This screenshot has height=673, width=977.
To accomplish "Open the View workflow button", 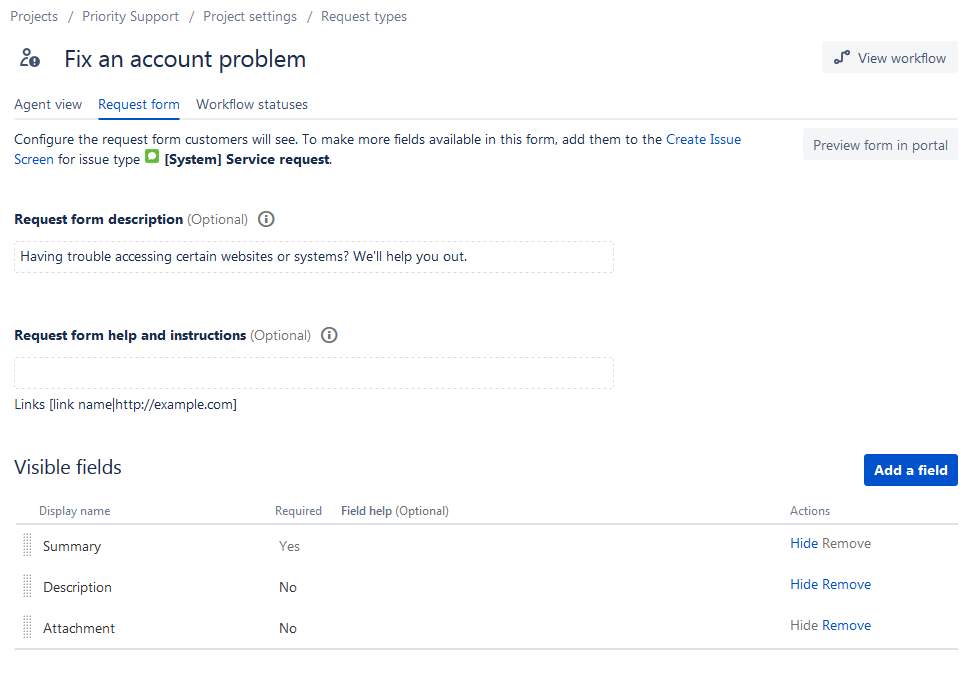I will pos(890,58).
